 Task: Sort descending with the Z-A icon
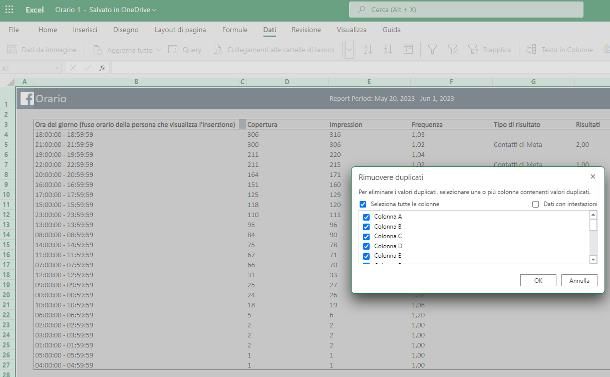pos(388,49)
